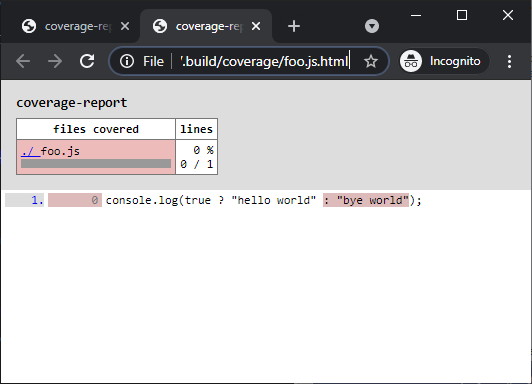This screenshot has height=384, width=532.
Task: Click the coverage-report page heading
Action: (x=72, y=103)
